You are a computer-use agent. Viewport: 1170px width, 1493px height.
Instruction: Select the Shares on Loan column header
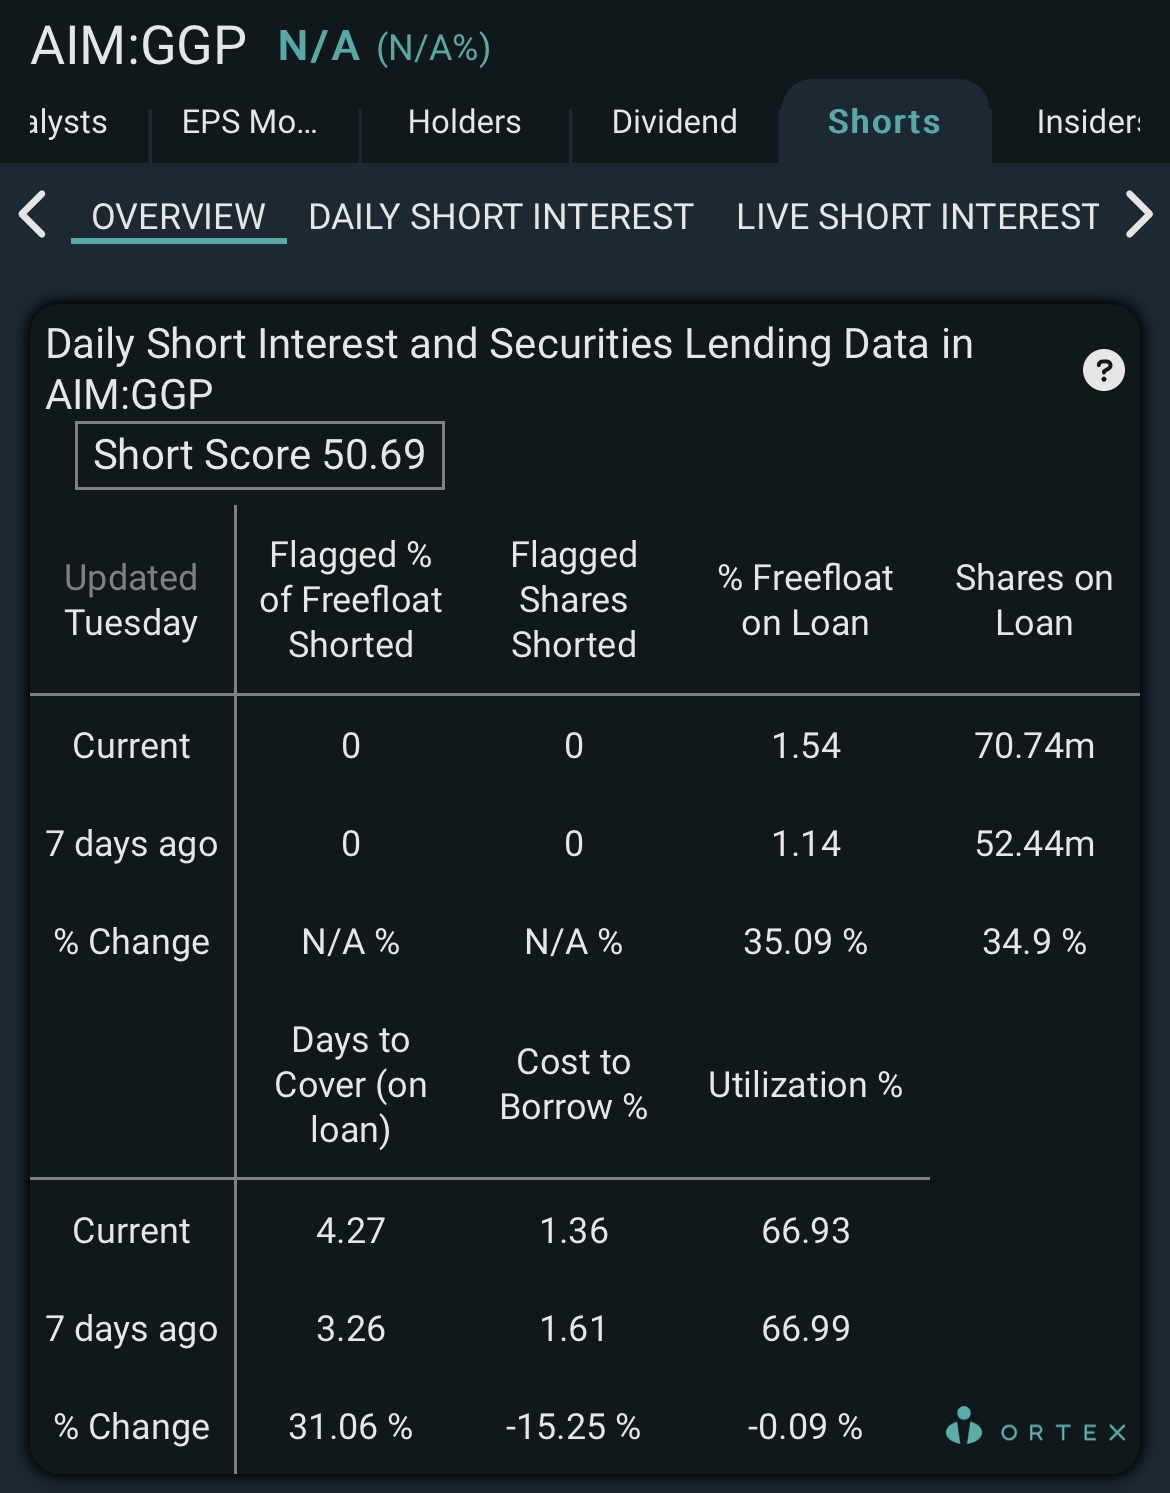(1034, 600)
